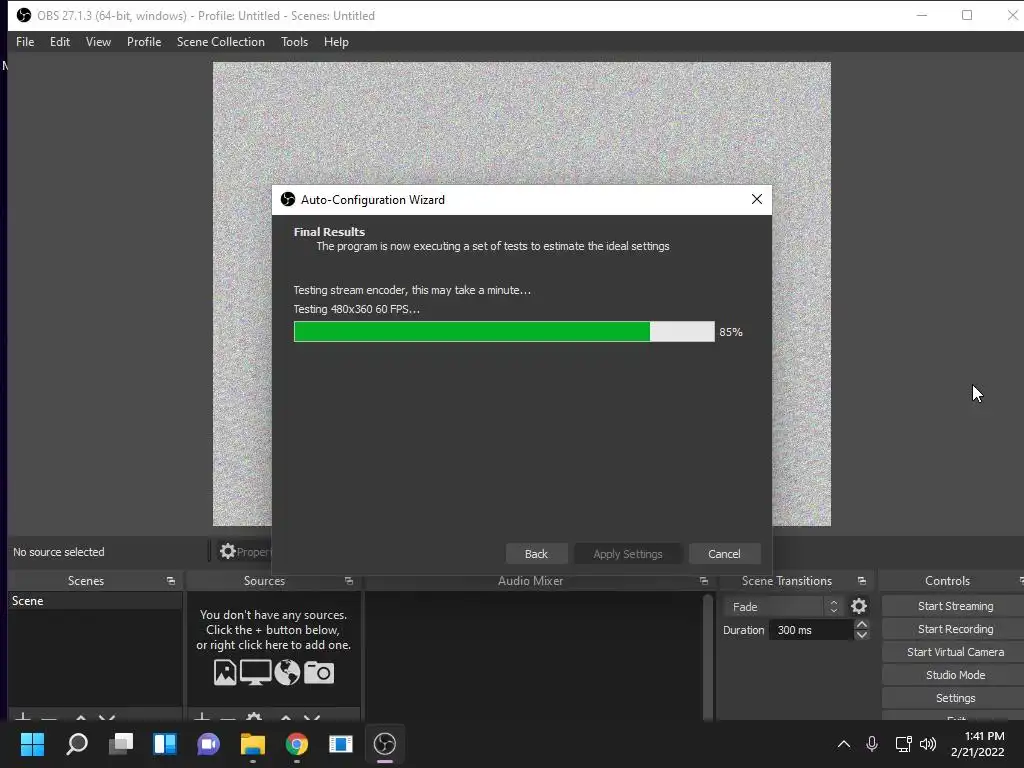This screenshot has width=1024, height=768.
Task: Cancel the Auto-Configuration Wizard
Action: (724, 554)
